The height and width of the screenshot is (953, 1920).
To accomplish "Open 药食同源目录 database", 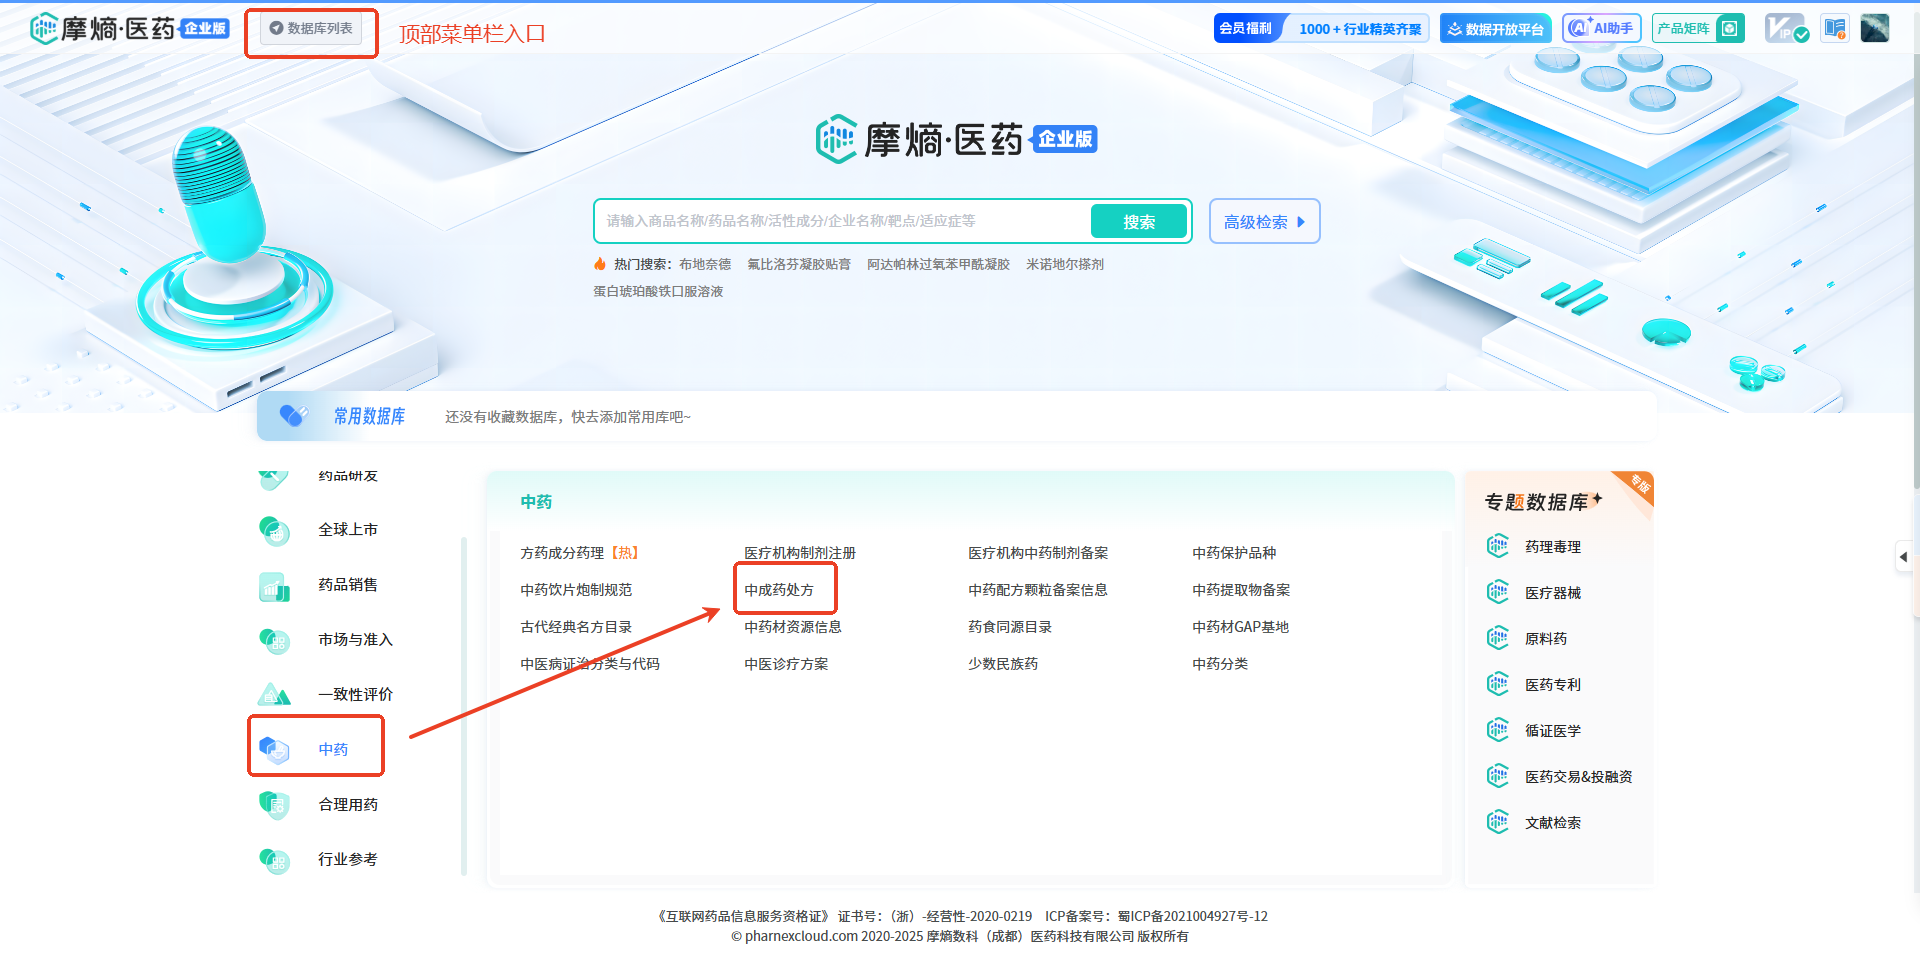I will (1010, 626).
